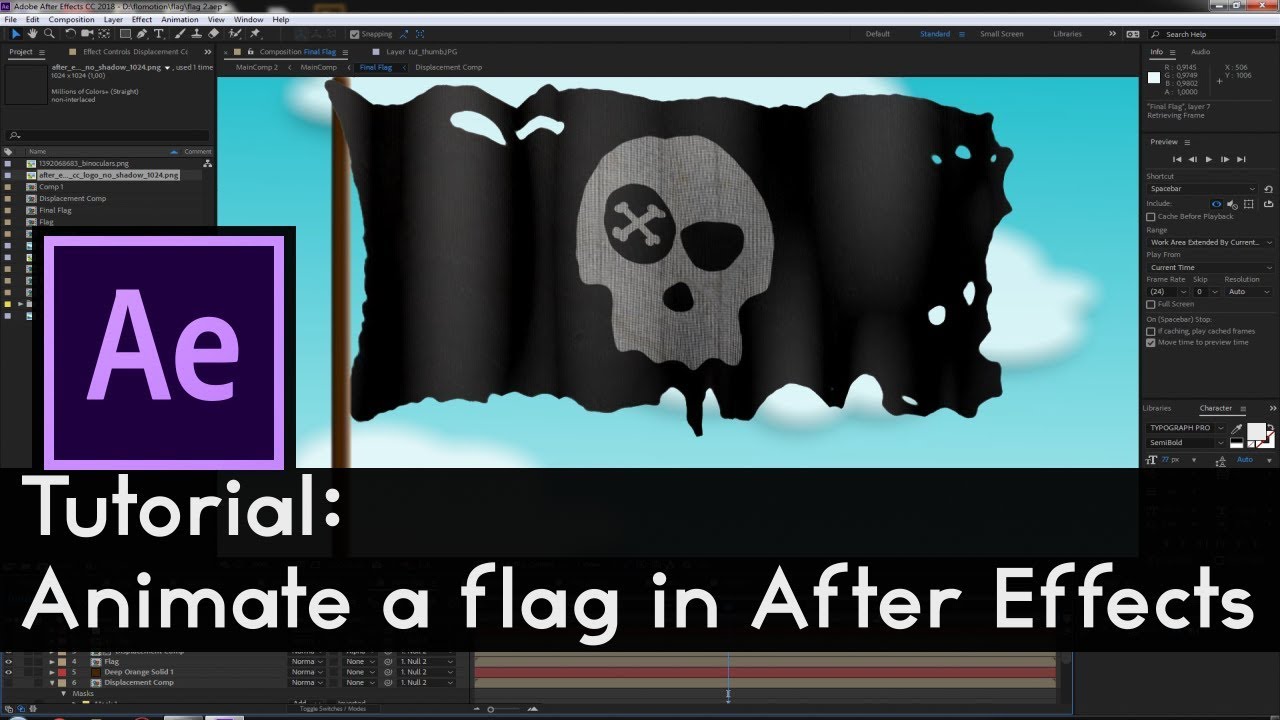This screenshot has width=1280, height=720.
Task: Collapse the Masks group
Action: (64, 693)
